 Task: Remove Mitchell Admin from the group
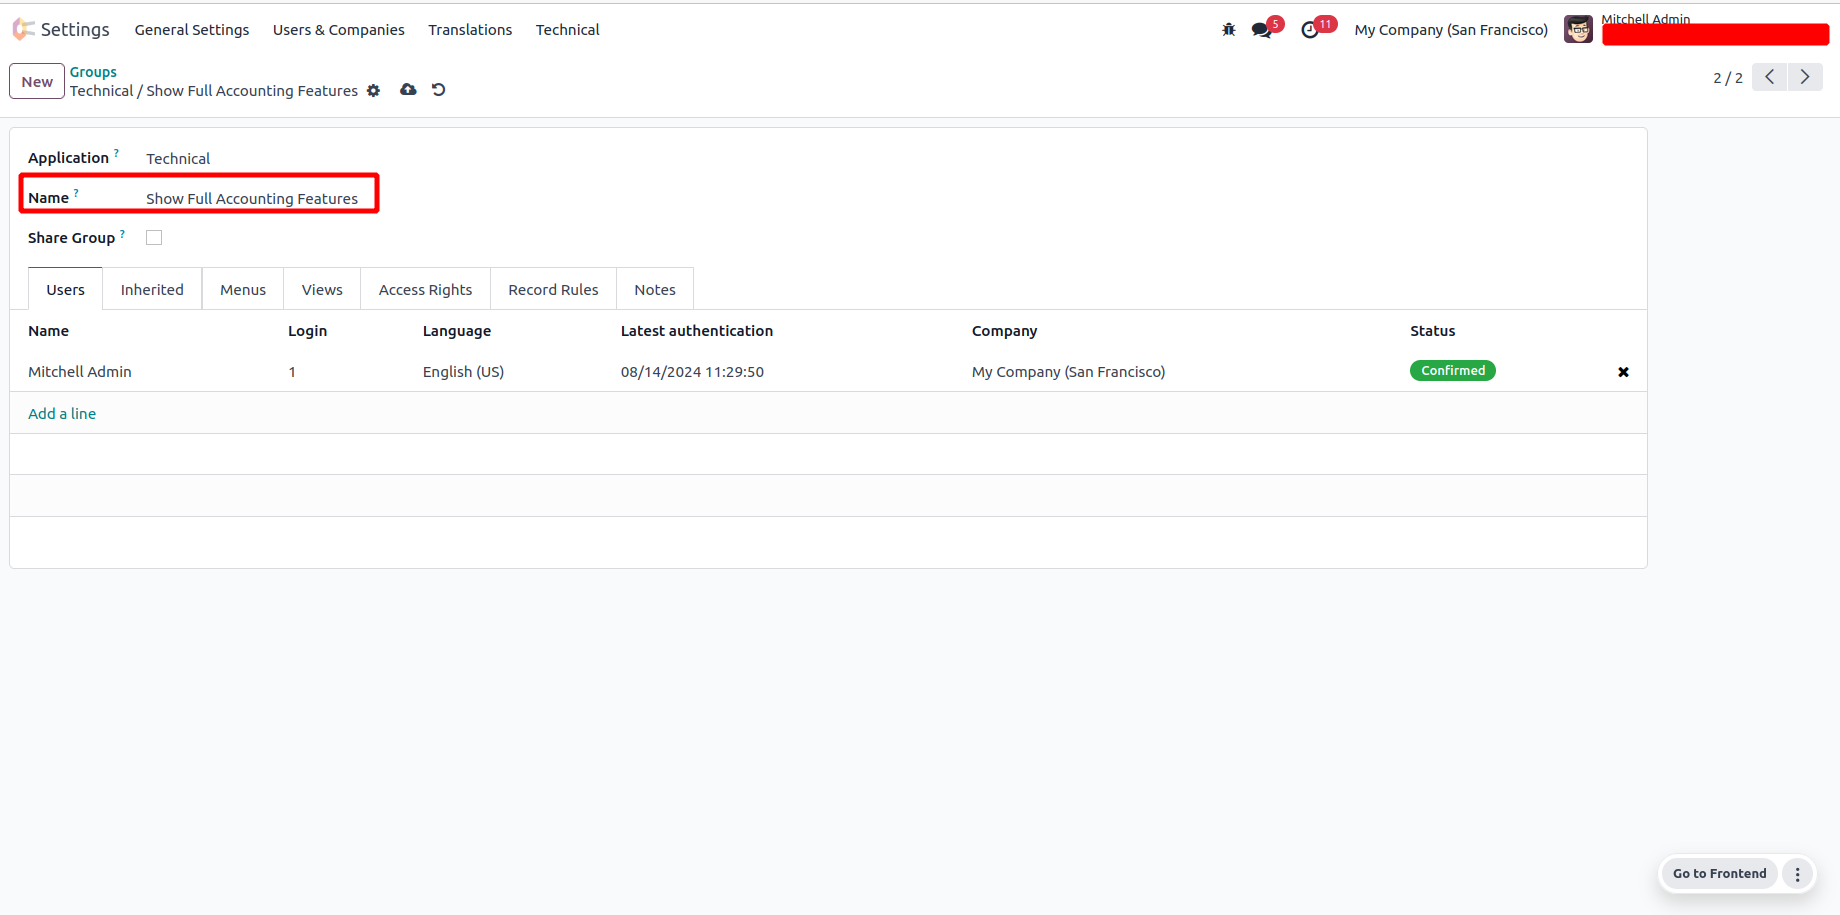[1623, 372]
